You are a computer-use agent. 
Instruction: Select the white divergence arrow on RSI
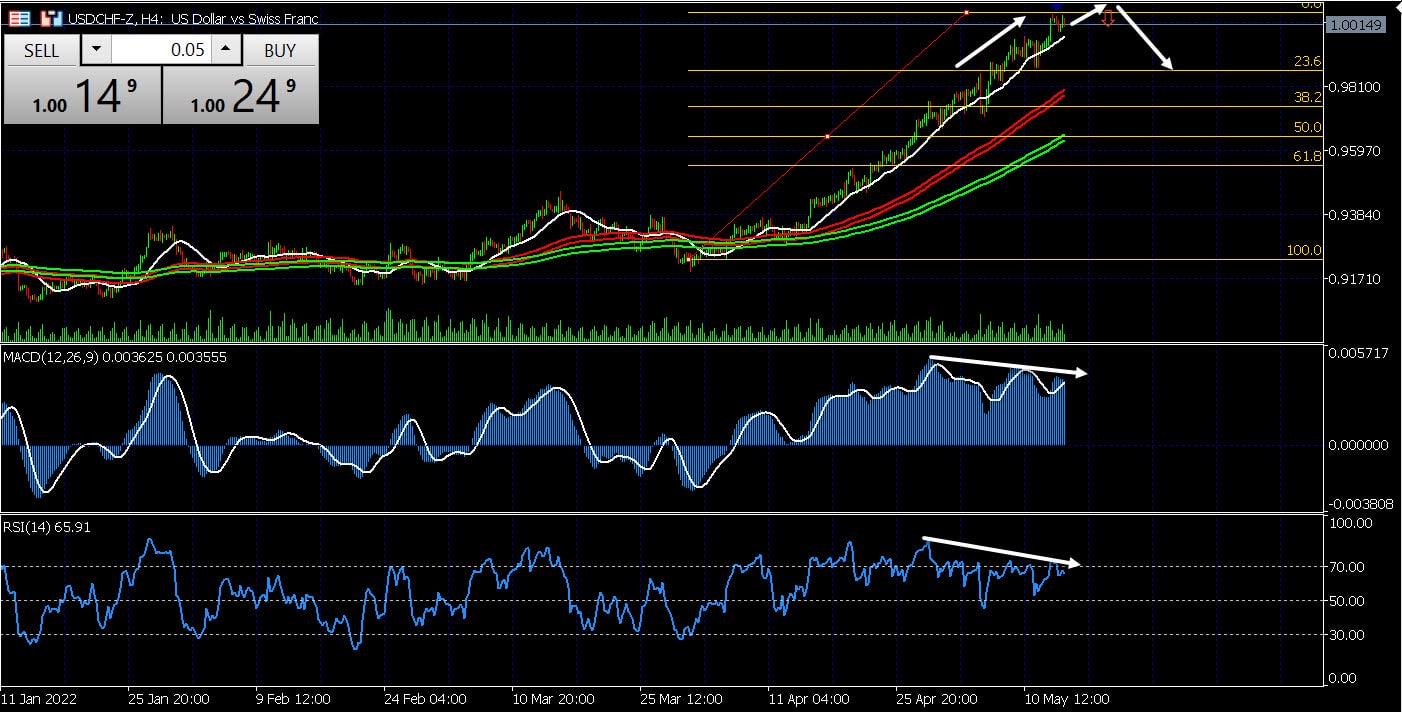(1000, 551)
